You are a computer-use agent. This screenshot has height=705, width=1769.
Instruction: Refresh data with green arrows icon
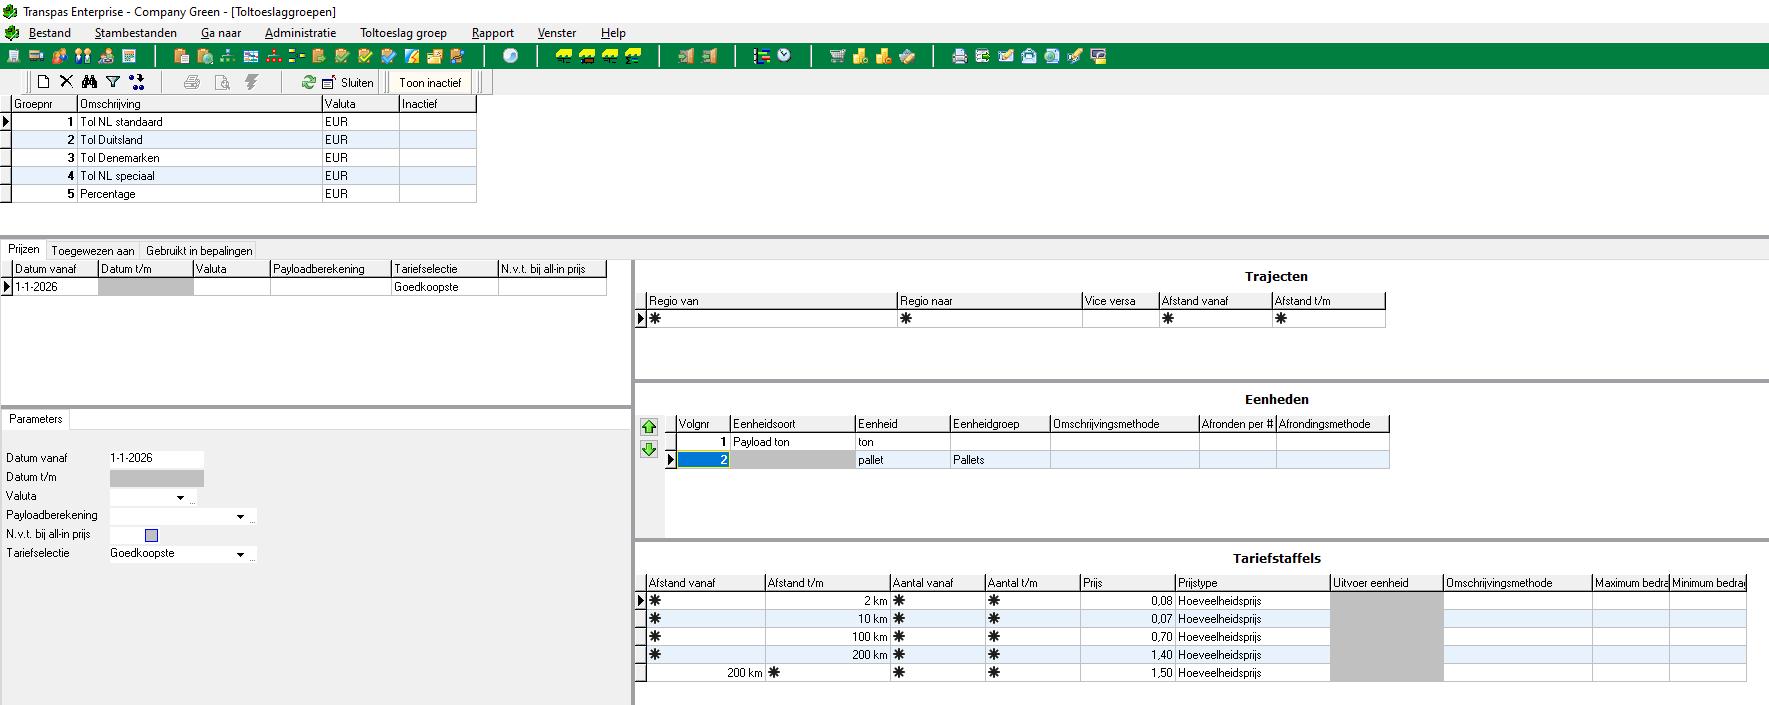tap(309, 82)
